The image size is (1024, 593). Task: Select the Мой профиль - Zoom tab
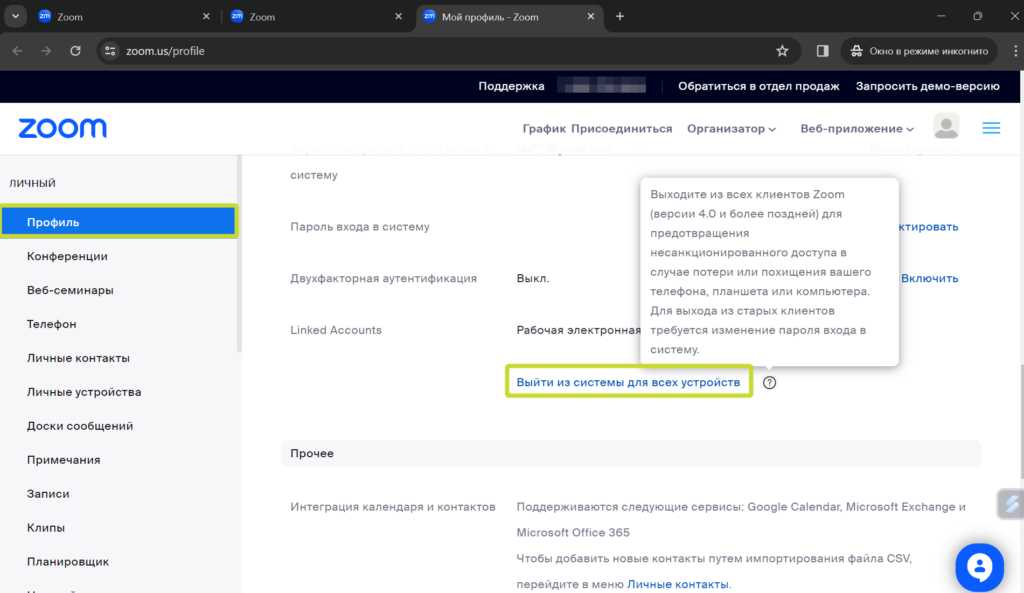click(x=509, y=17)
